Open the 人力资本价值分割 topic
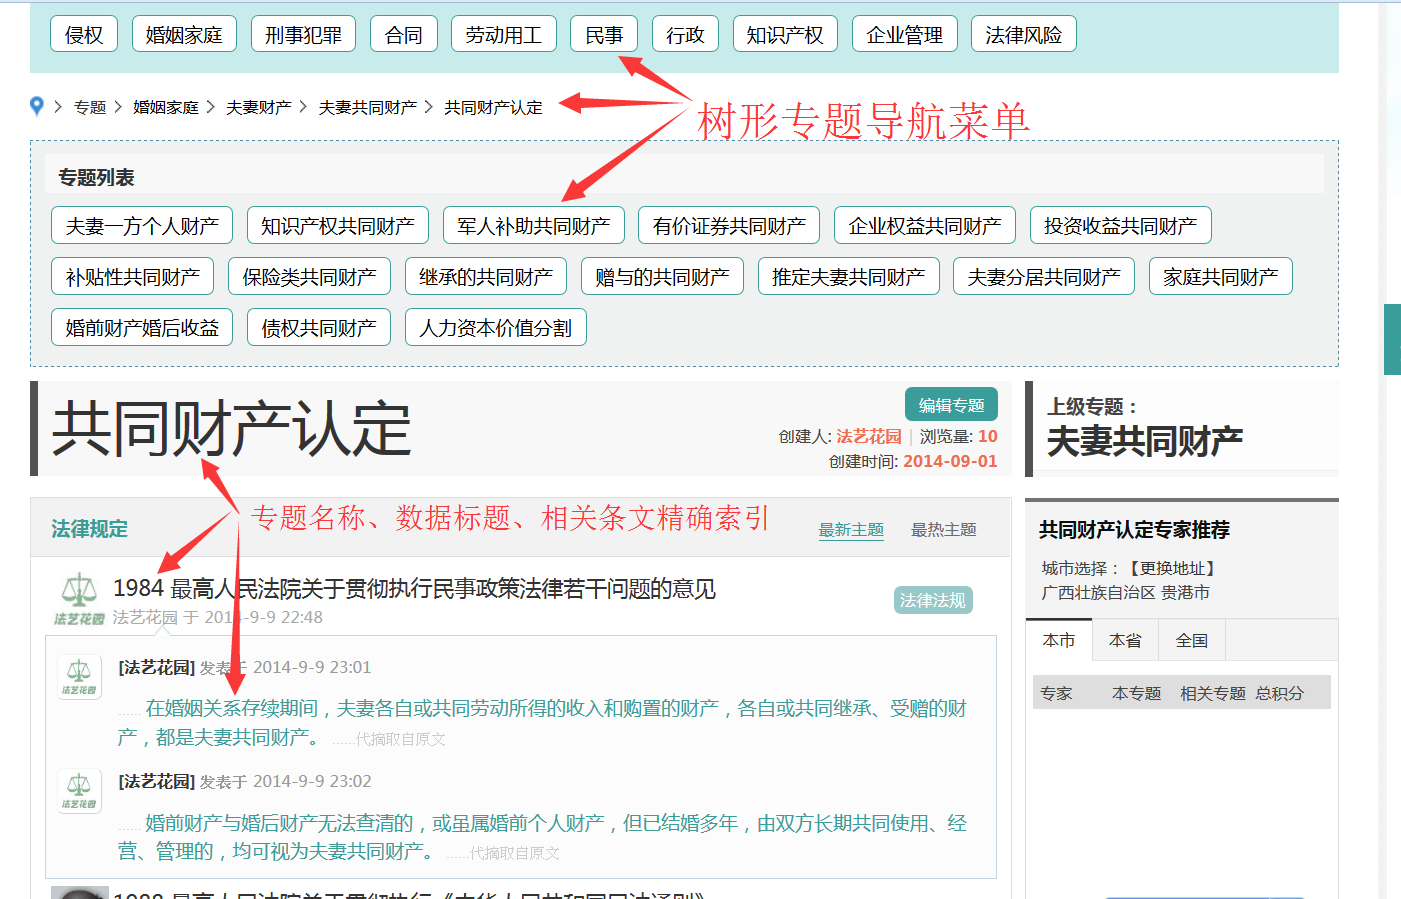1401x899 pixels. tap(496, 328)
